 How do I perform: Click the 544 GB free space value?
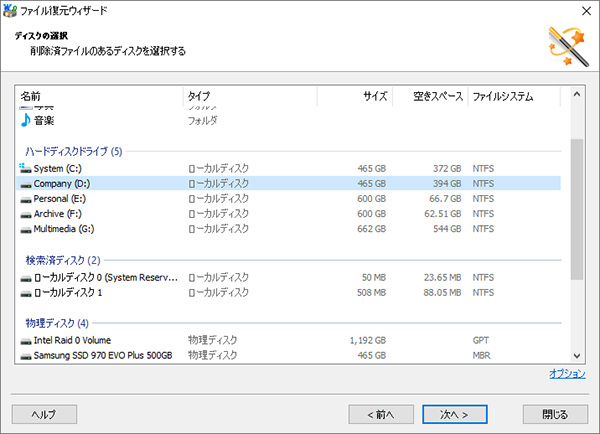(x=447, y=229)
